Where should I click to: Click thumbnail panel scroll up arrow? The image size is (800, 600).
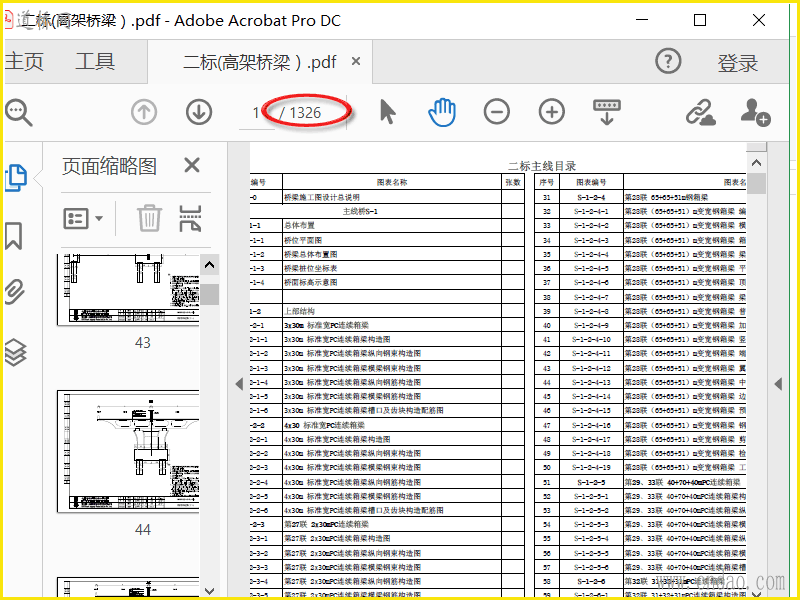(209, 265)
